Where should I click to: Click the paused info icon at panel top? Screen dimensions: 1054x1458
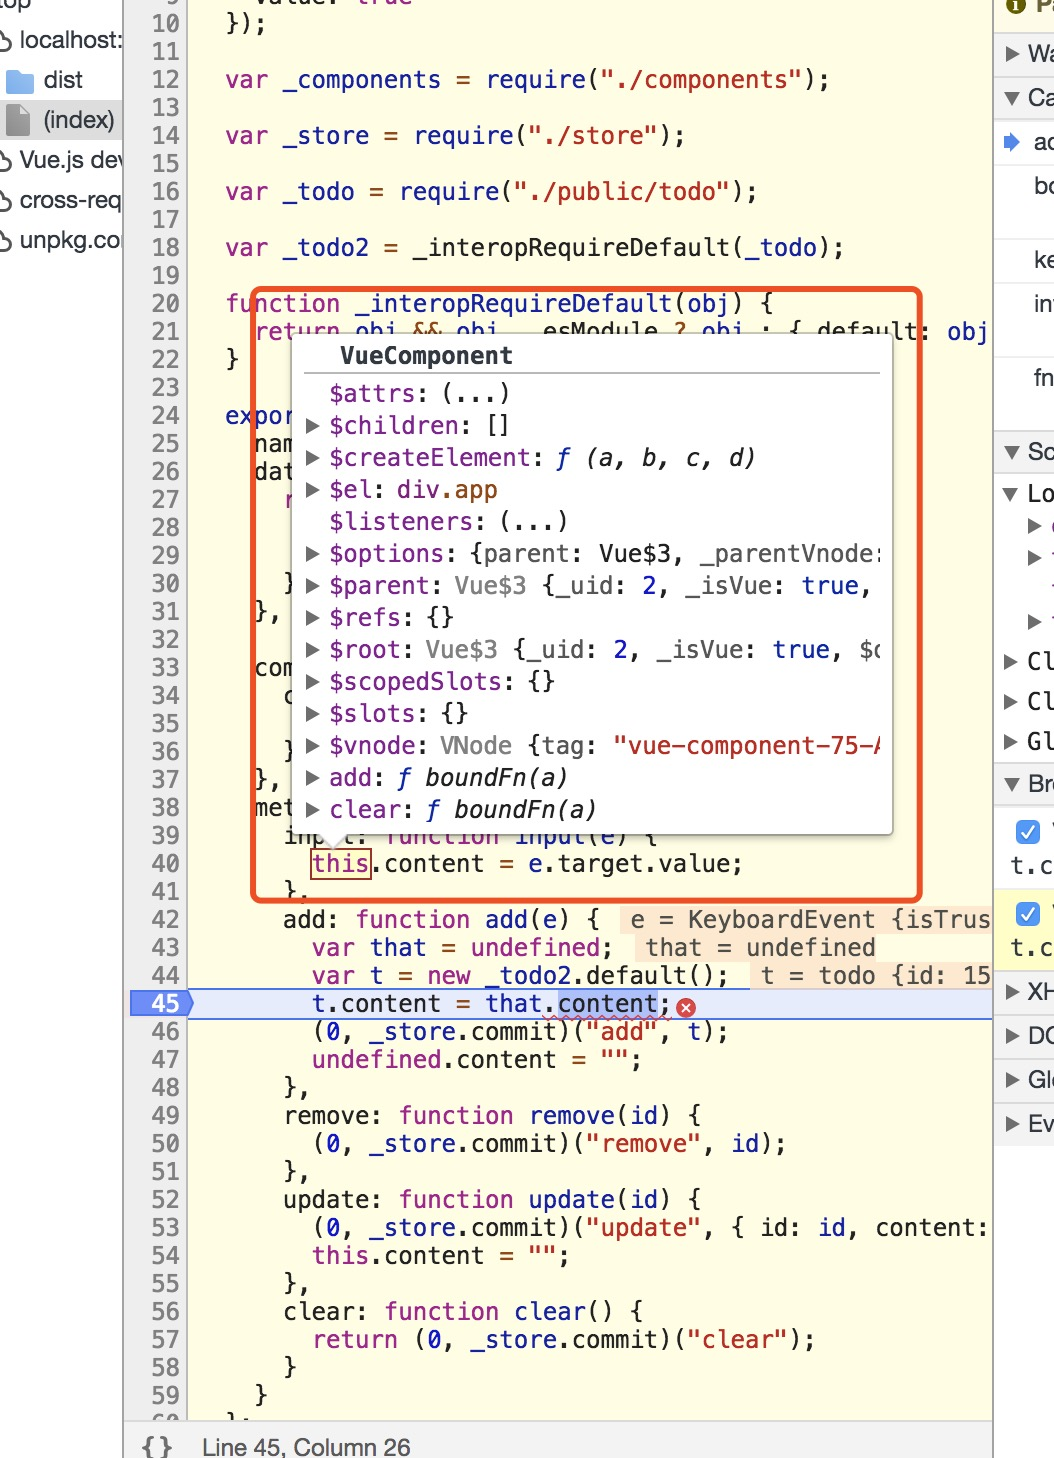click(x=1016, y=4)
